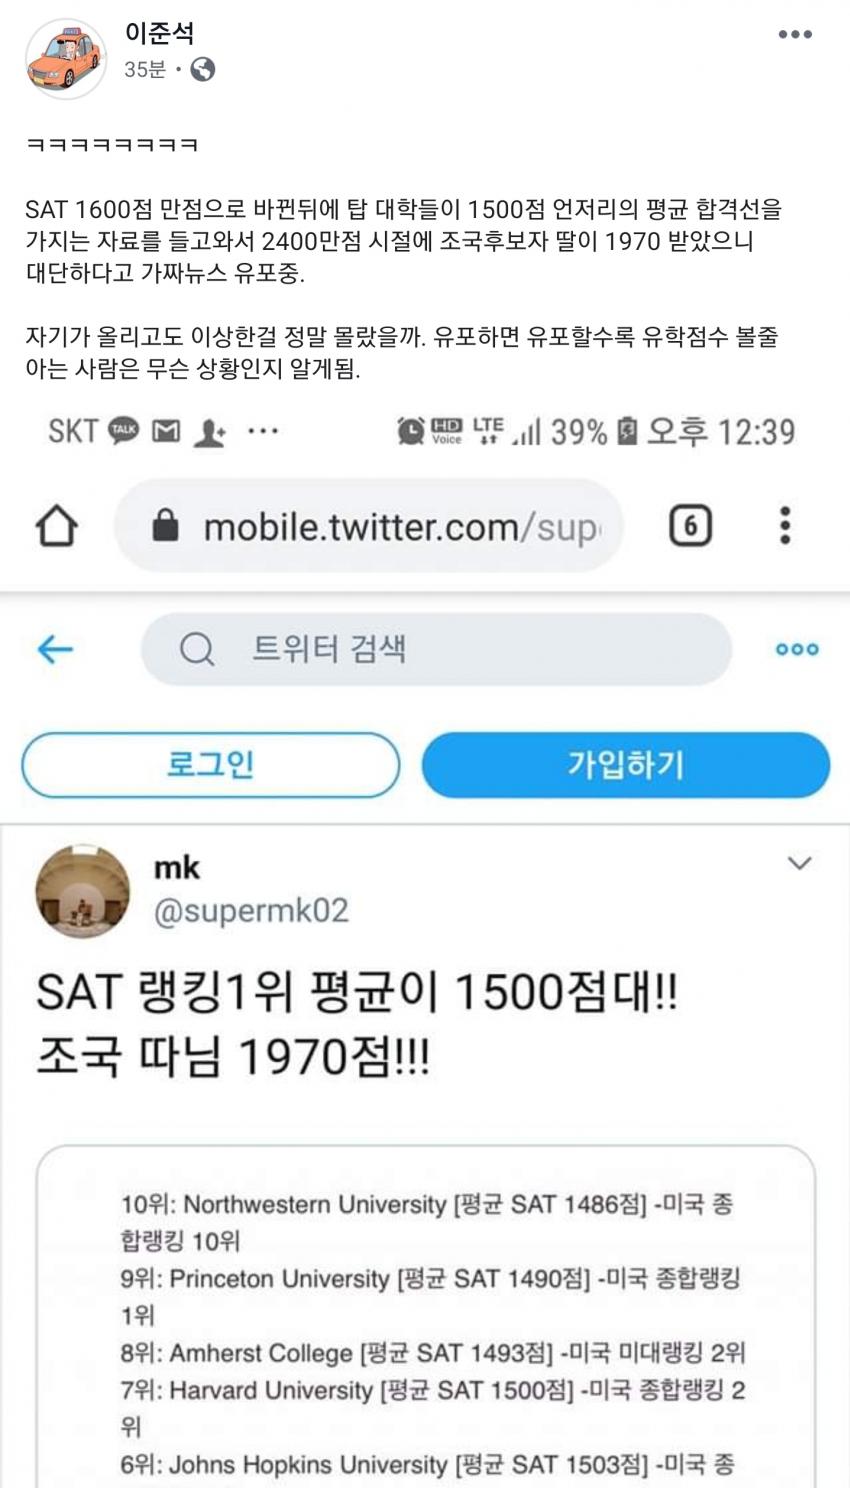850x1488 pixels.
Task: Open the browser tab counter showing 6
Action: (690, 525)
